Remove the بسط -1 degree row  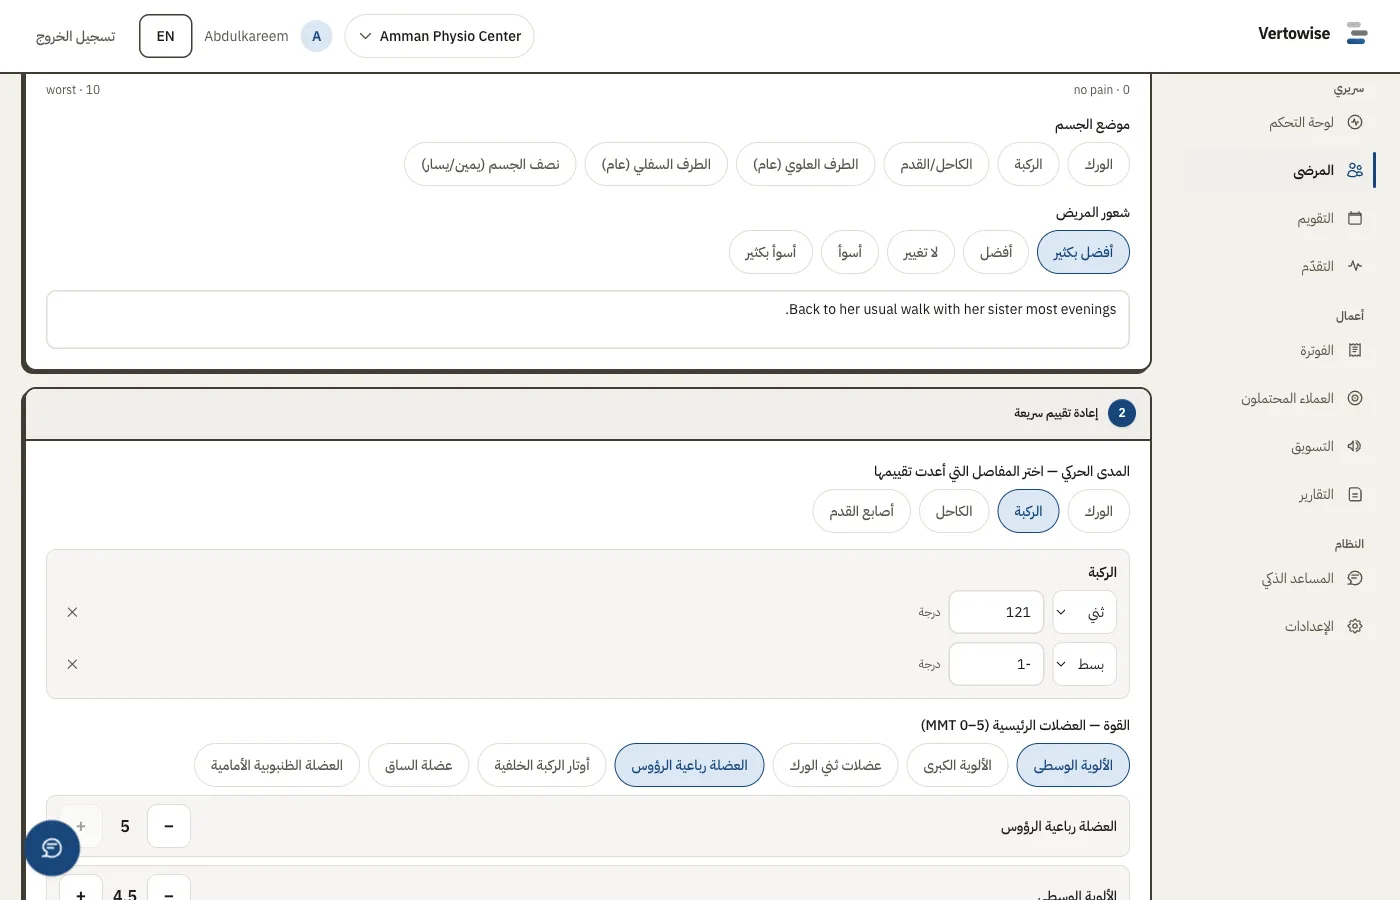point(72,664)
